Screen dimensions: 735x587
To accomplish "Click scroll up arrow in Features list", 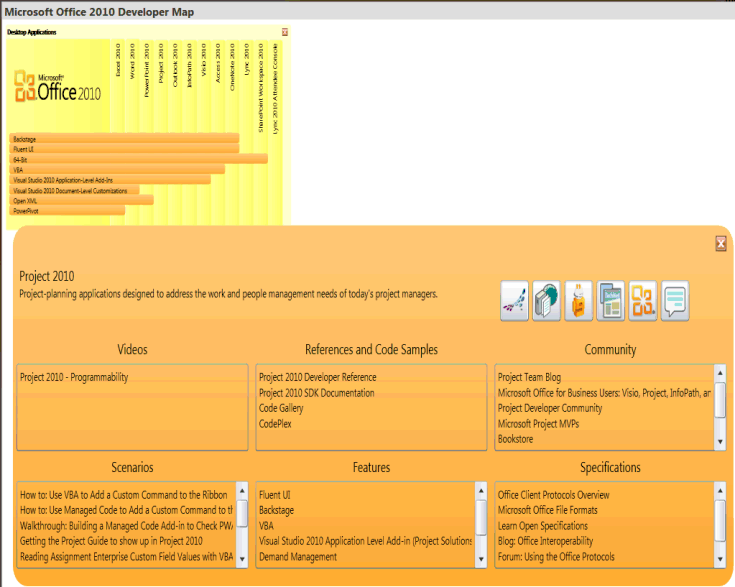I will 481,491.
